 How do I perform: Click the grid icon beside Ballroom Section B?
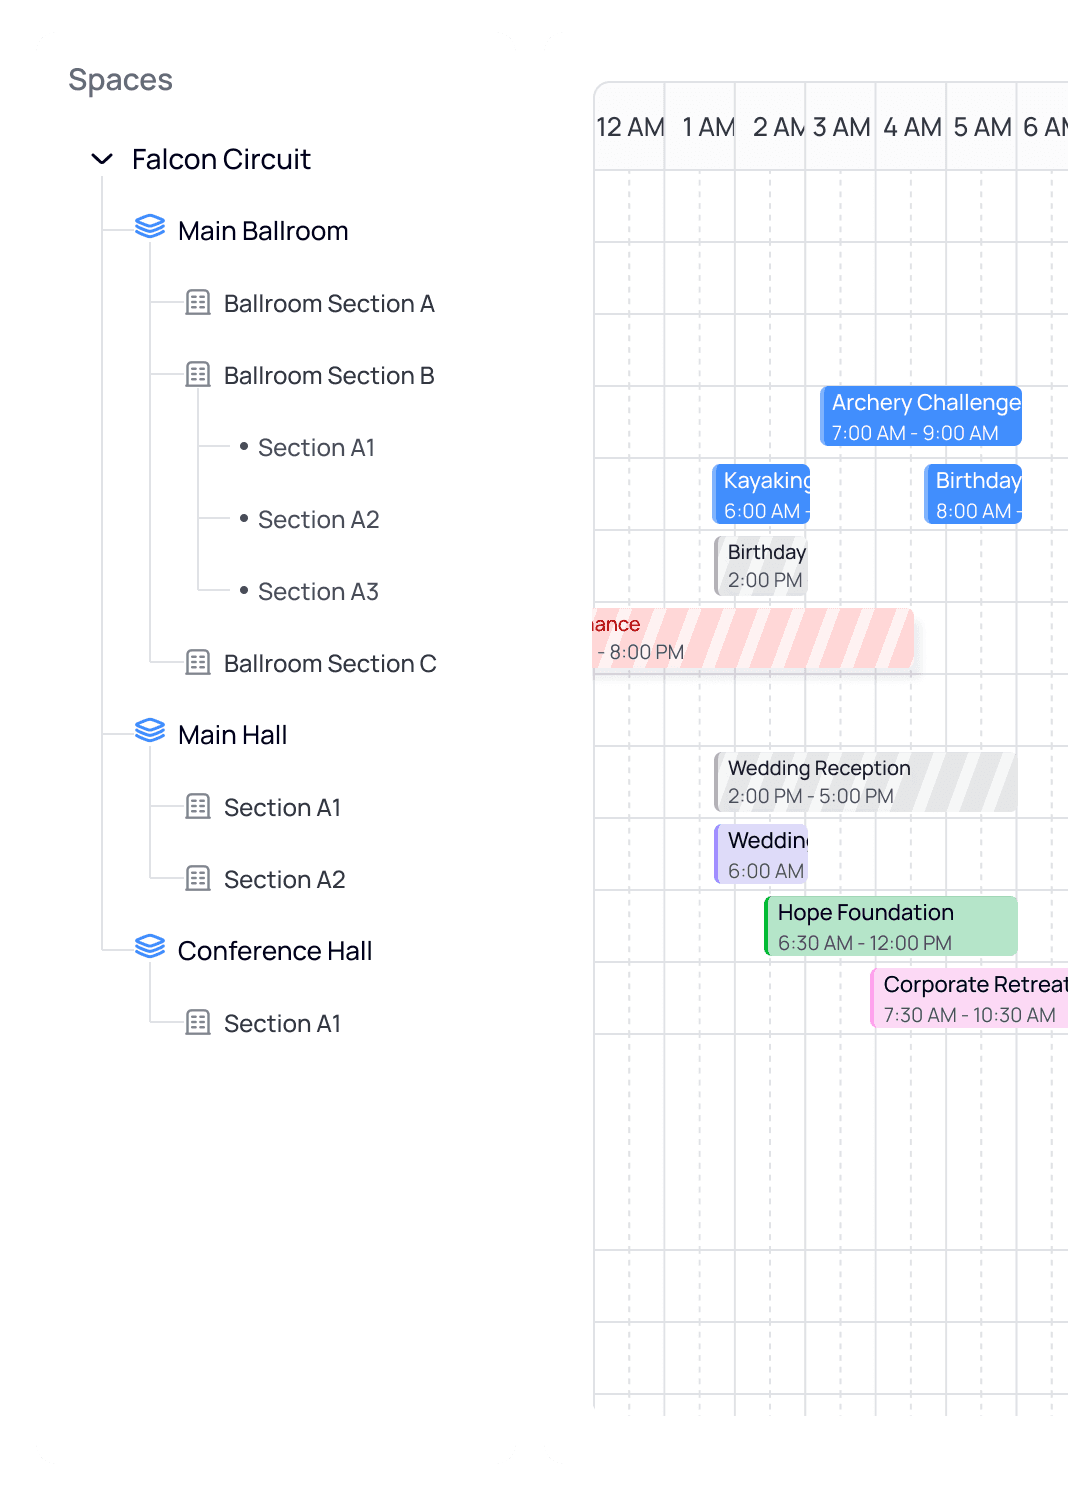pos(197,375)
